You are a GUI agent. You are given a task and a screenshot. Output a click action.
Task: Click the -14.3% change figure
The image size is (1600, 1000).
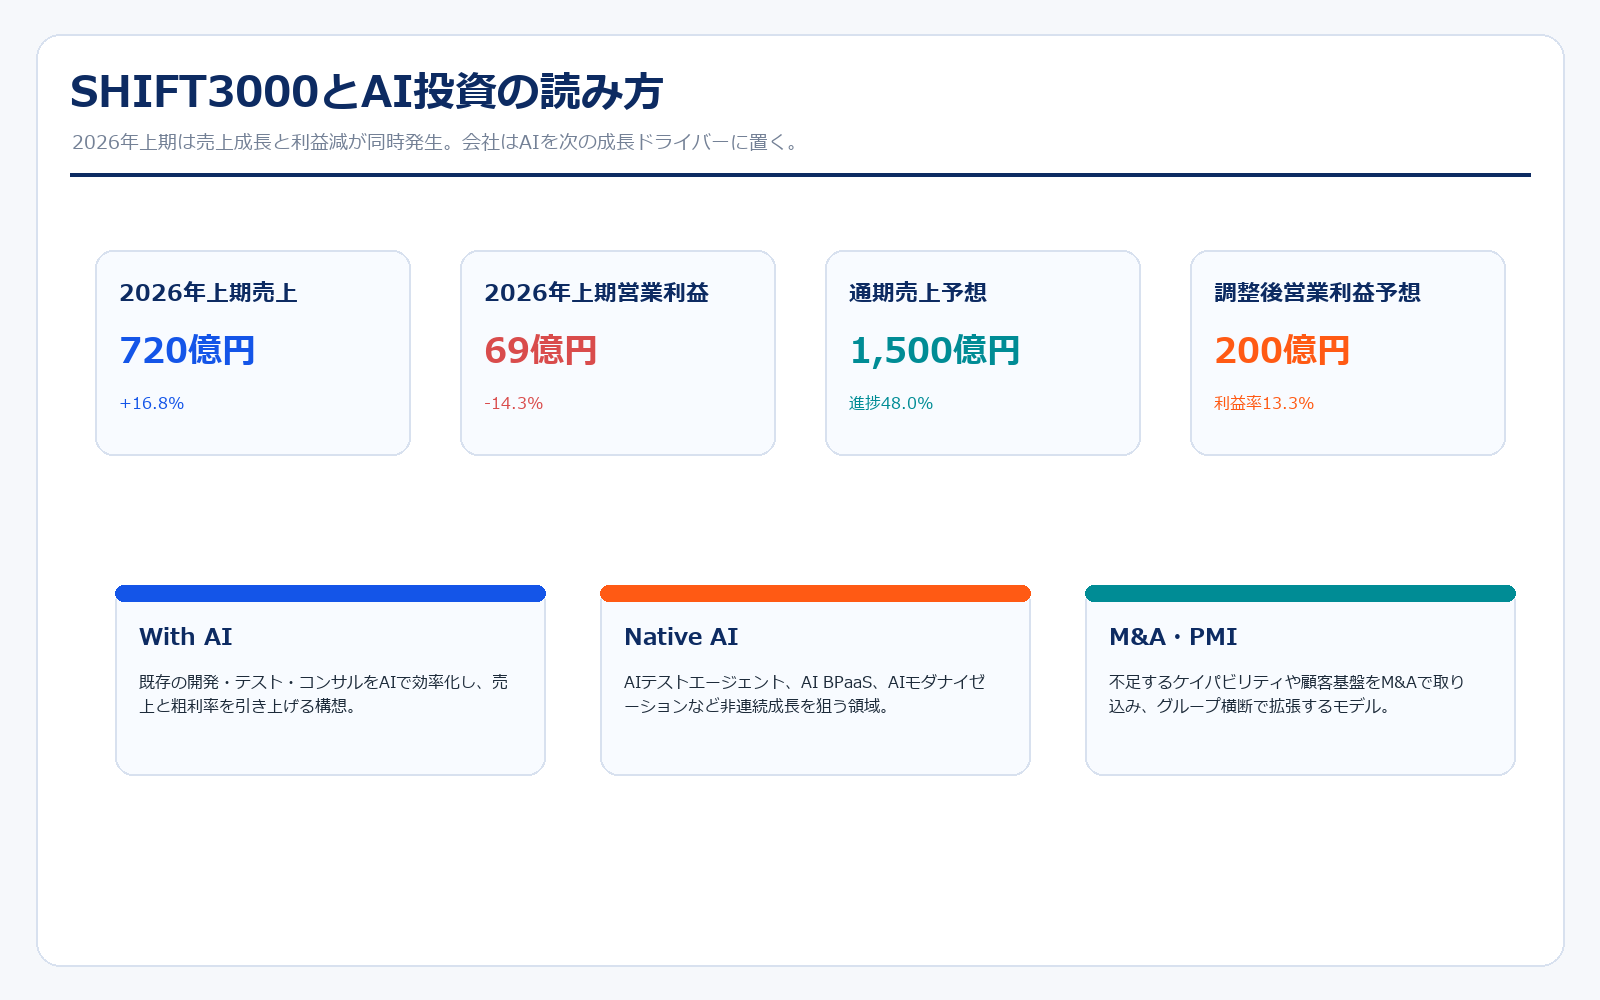click(x=514, y=403)
